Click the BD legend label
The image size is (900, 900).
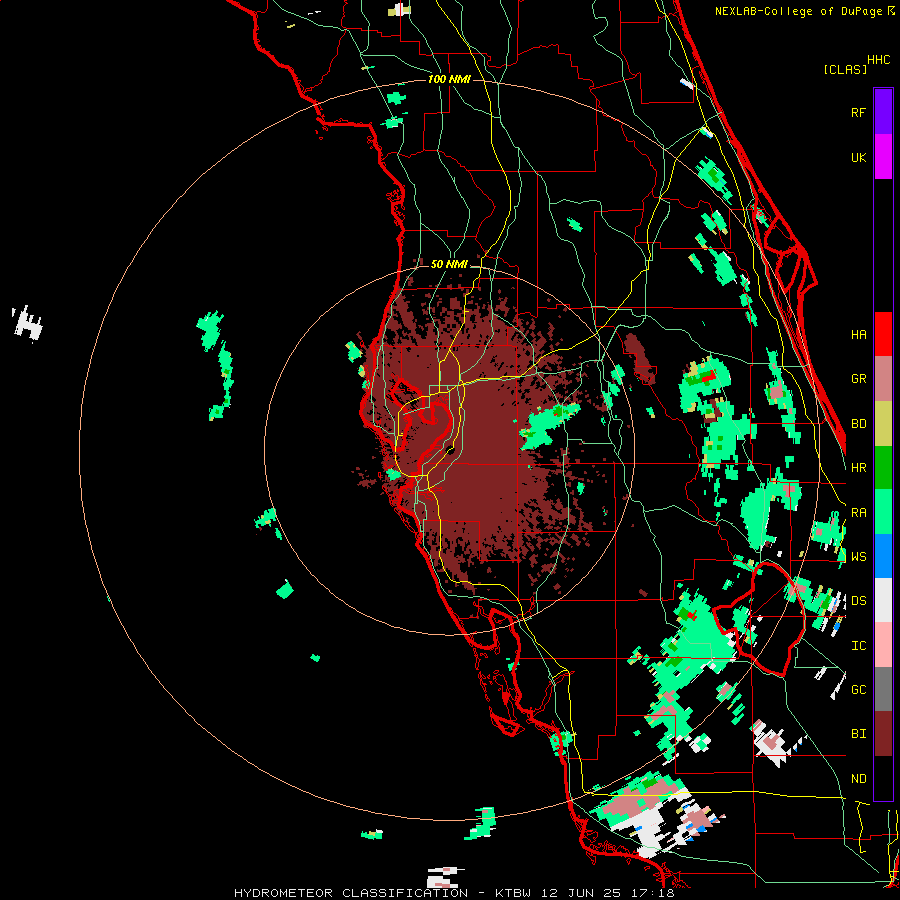[x=858, y=424]
